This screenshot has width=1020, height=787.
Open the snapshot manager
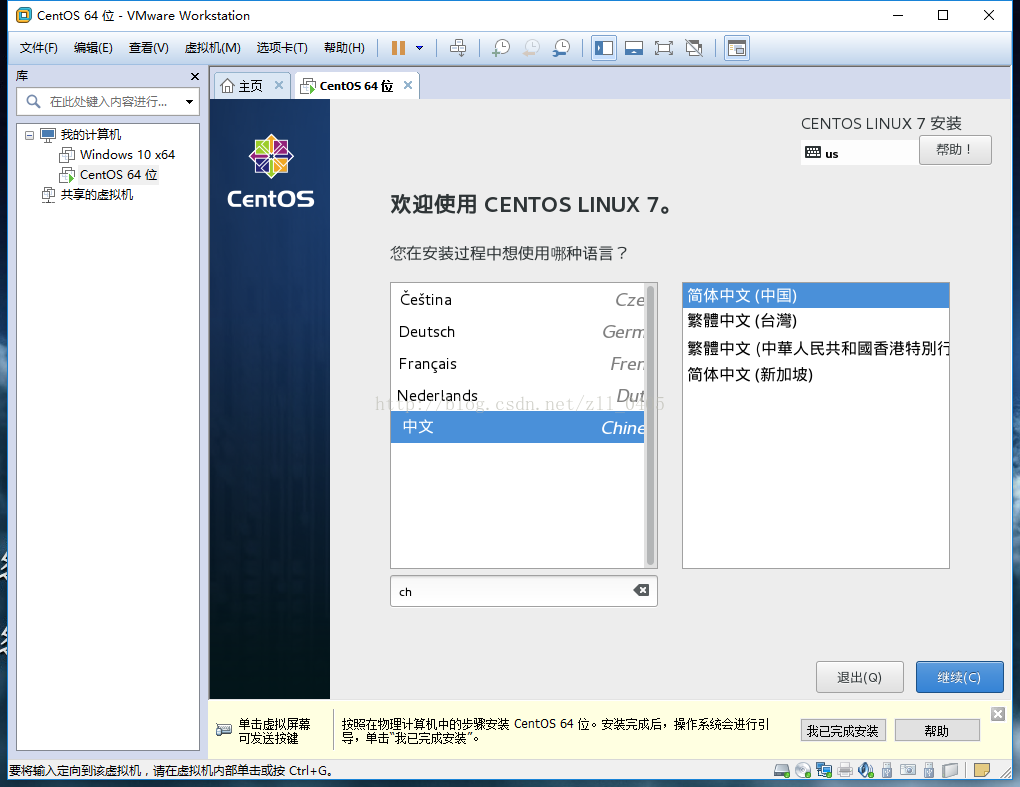tap(561, 47)
